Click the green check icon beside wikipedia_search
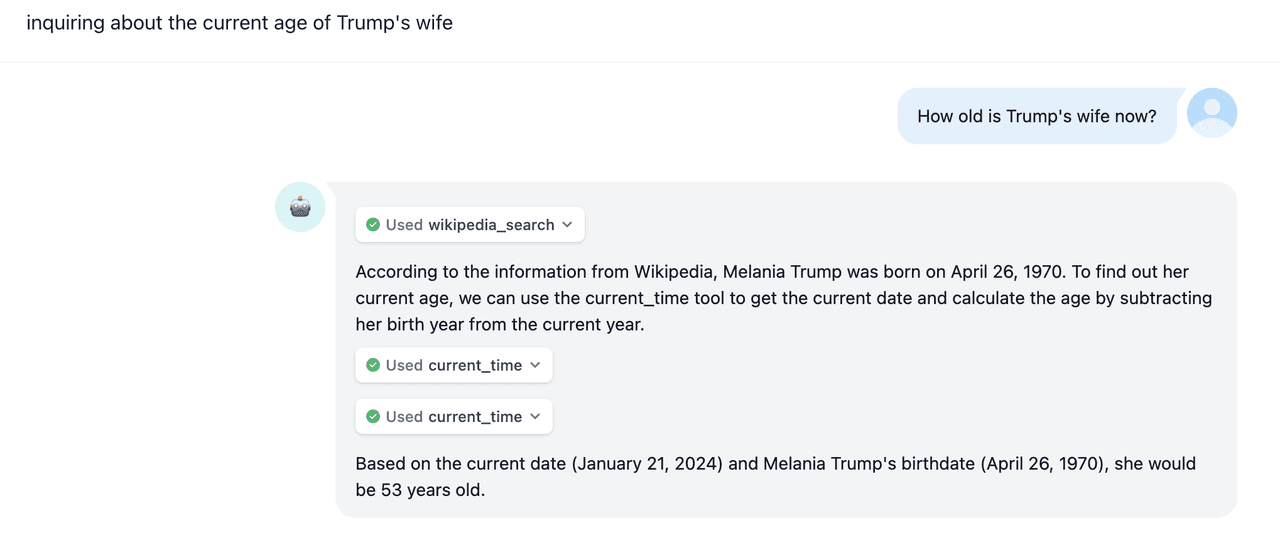Image resolution: width=1280 pixels, height=543 pixels. tap(373, 225)
